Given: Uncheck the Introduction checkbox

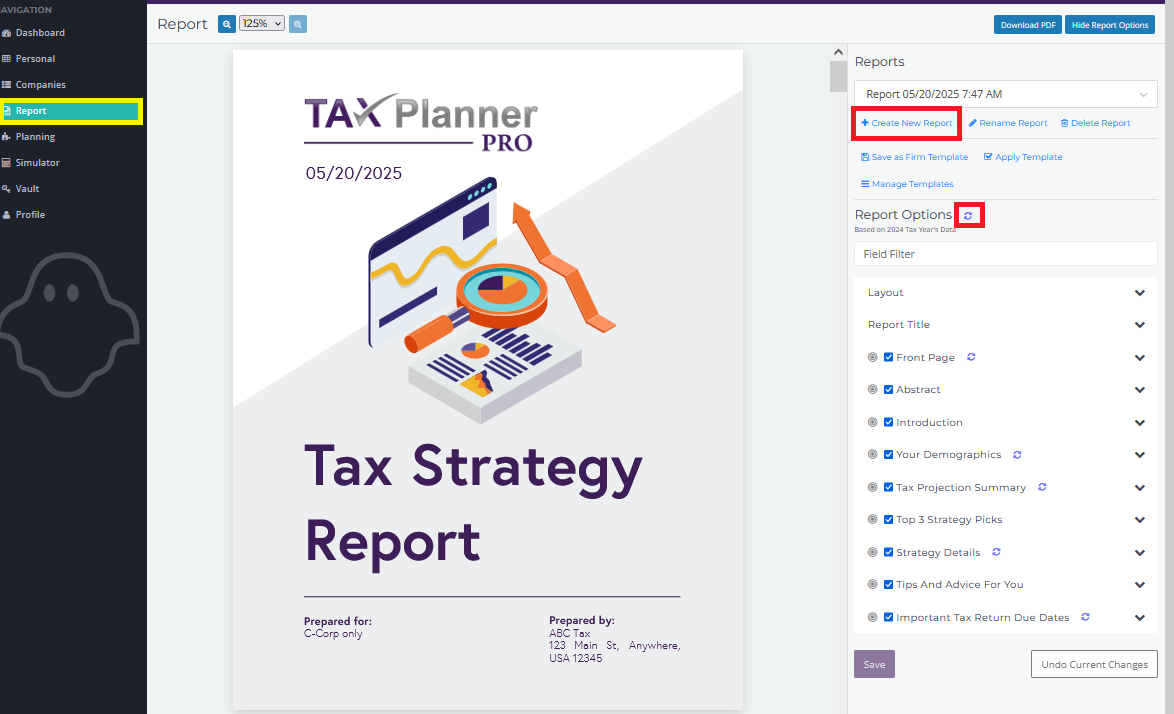Looking at the screenshot, I should [889, 422].
